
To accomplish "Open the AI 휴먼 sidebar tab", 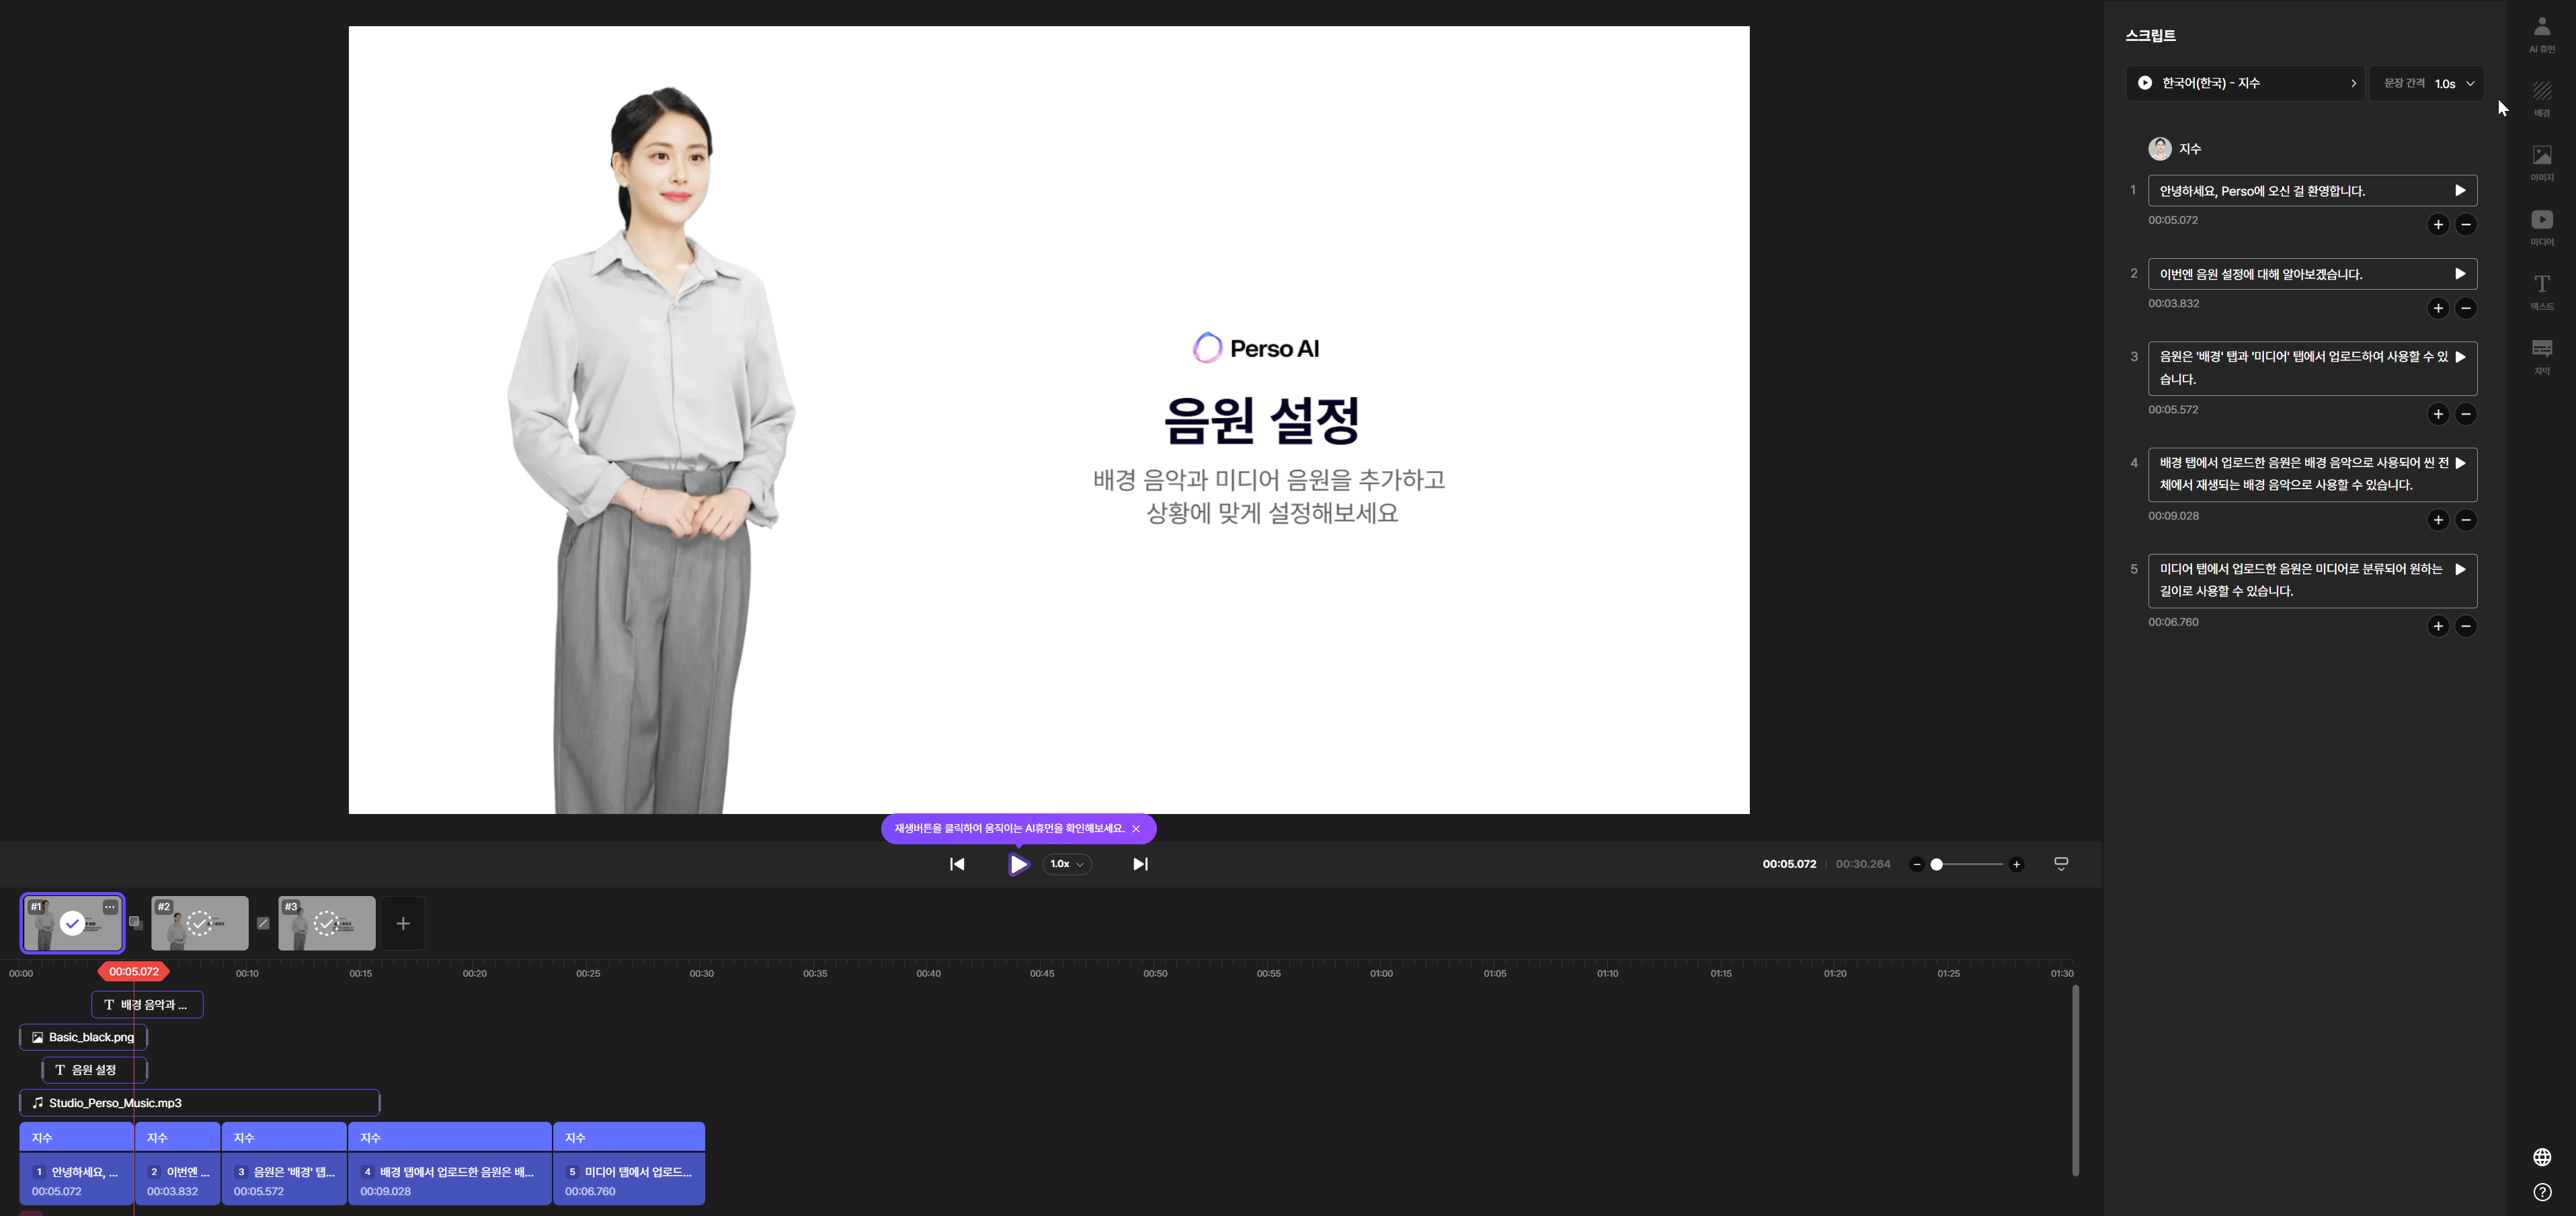I will coord(2541,33).
